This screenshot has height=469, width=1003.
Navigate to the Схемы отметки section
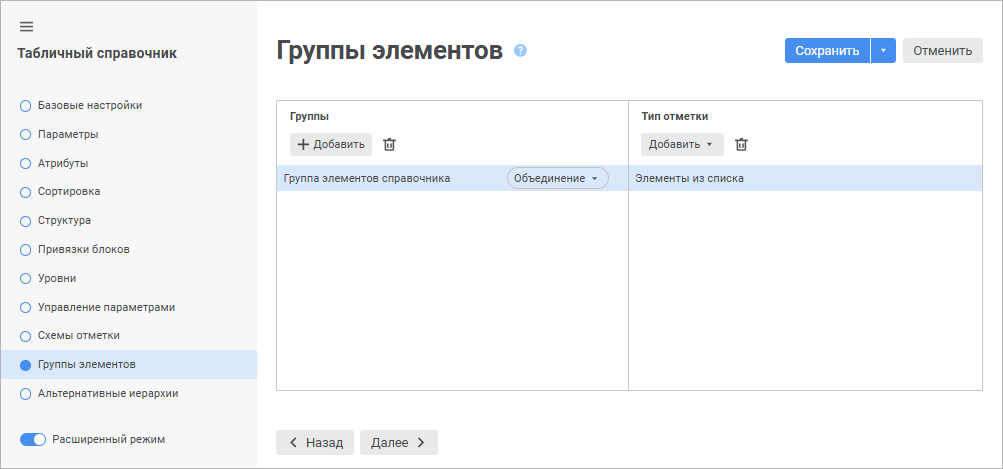coord(78,336)
